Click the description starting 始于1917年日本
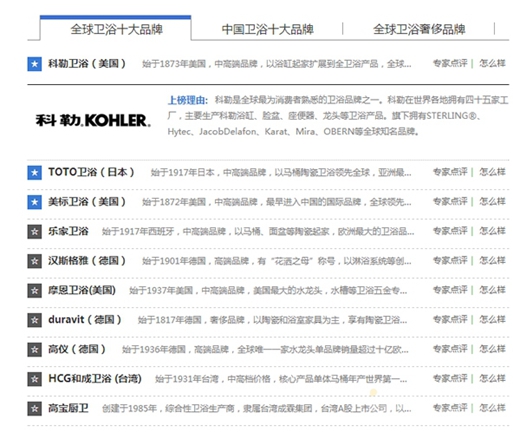 click(x=281, y=172)
